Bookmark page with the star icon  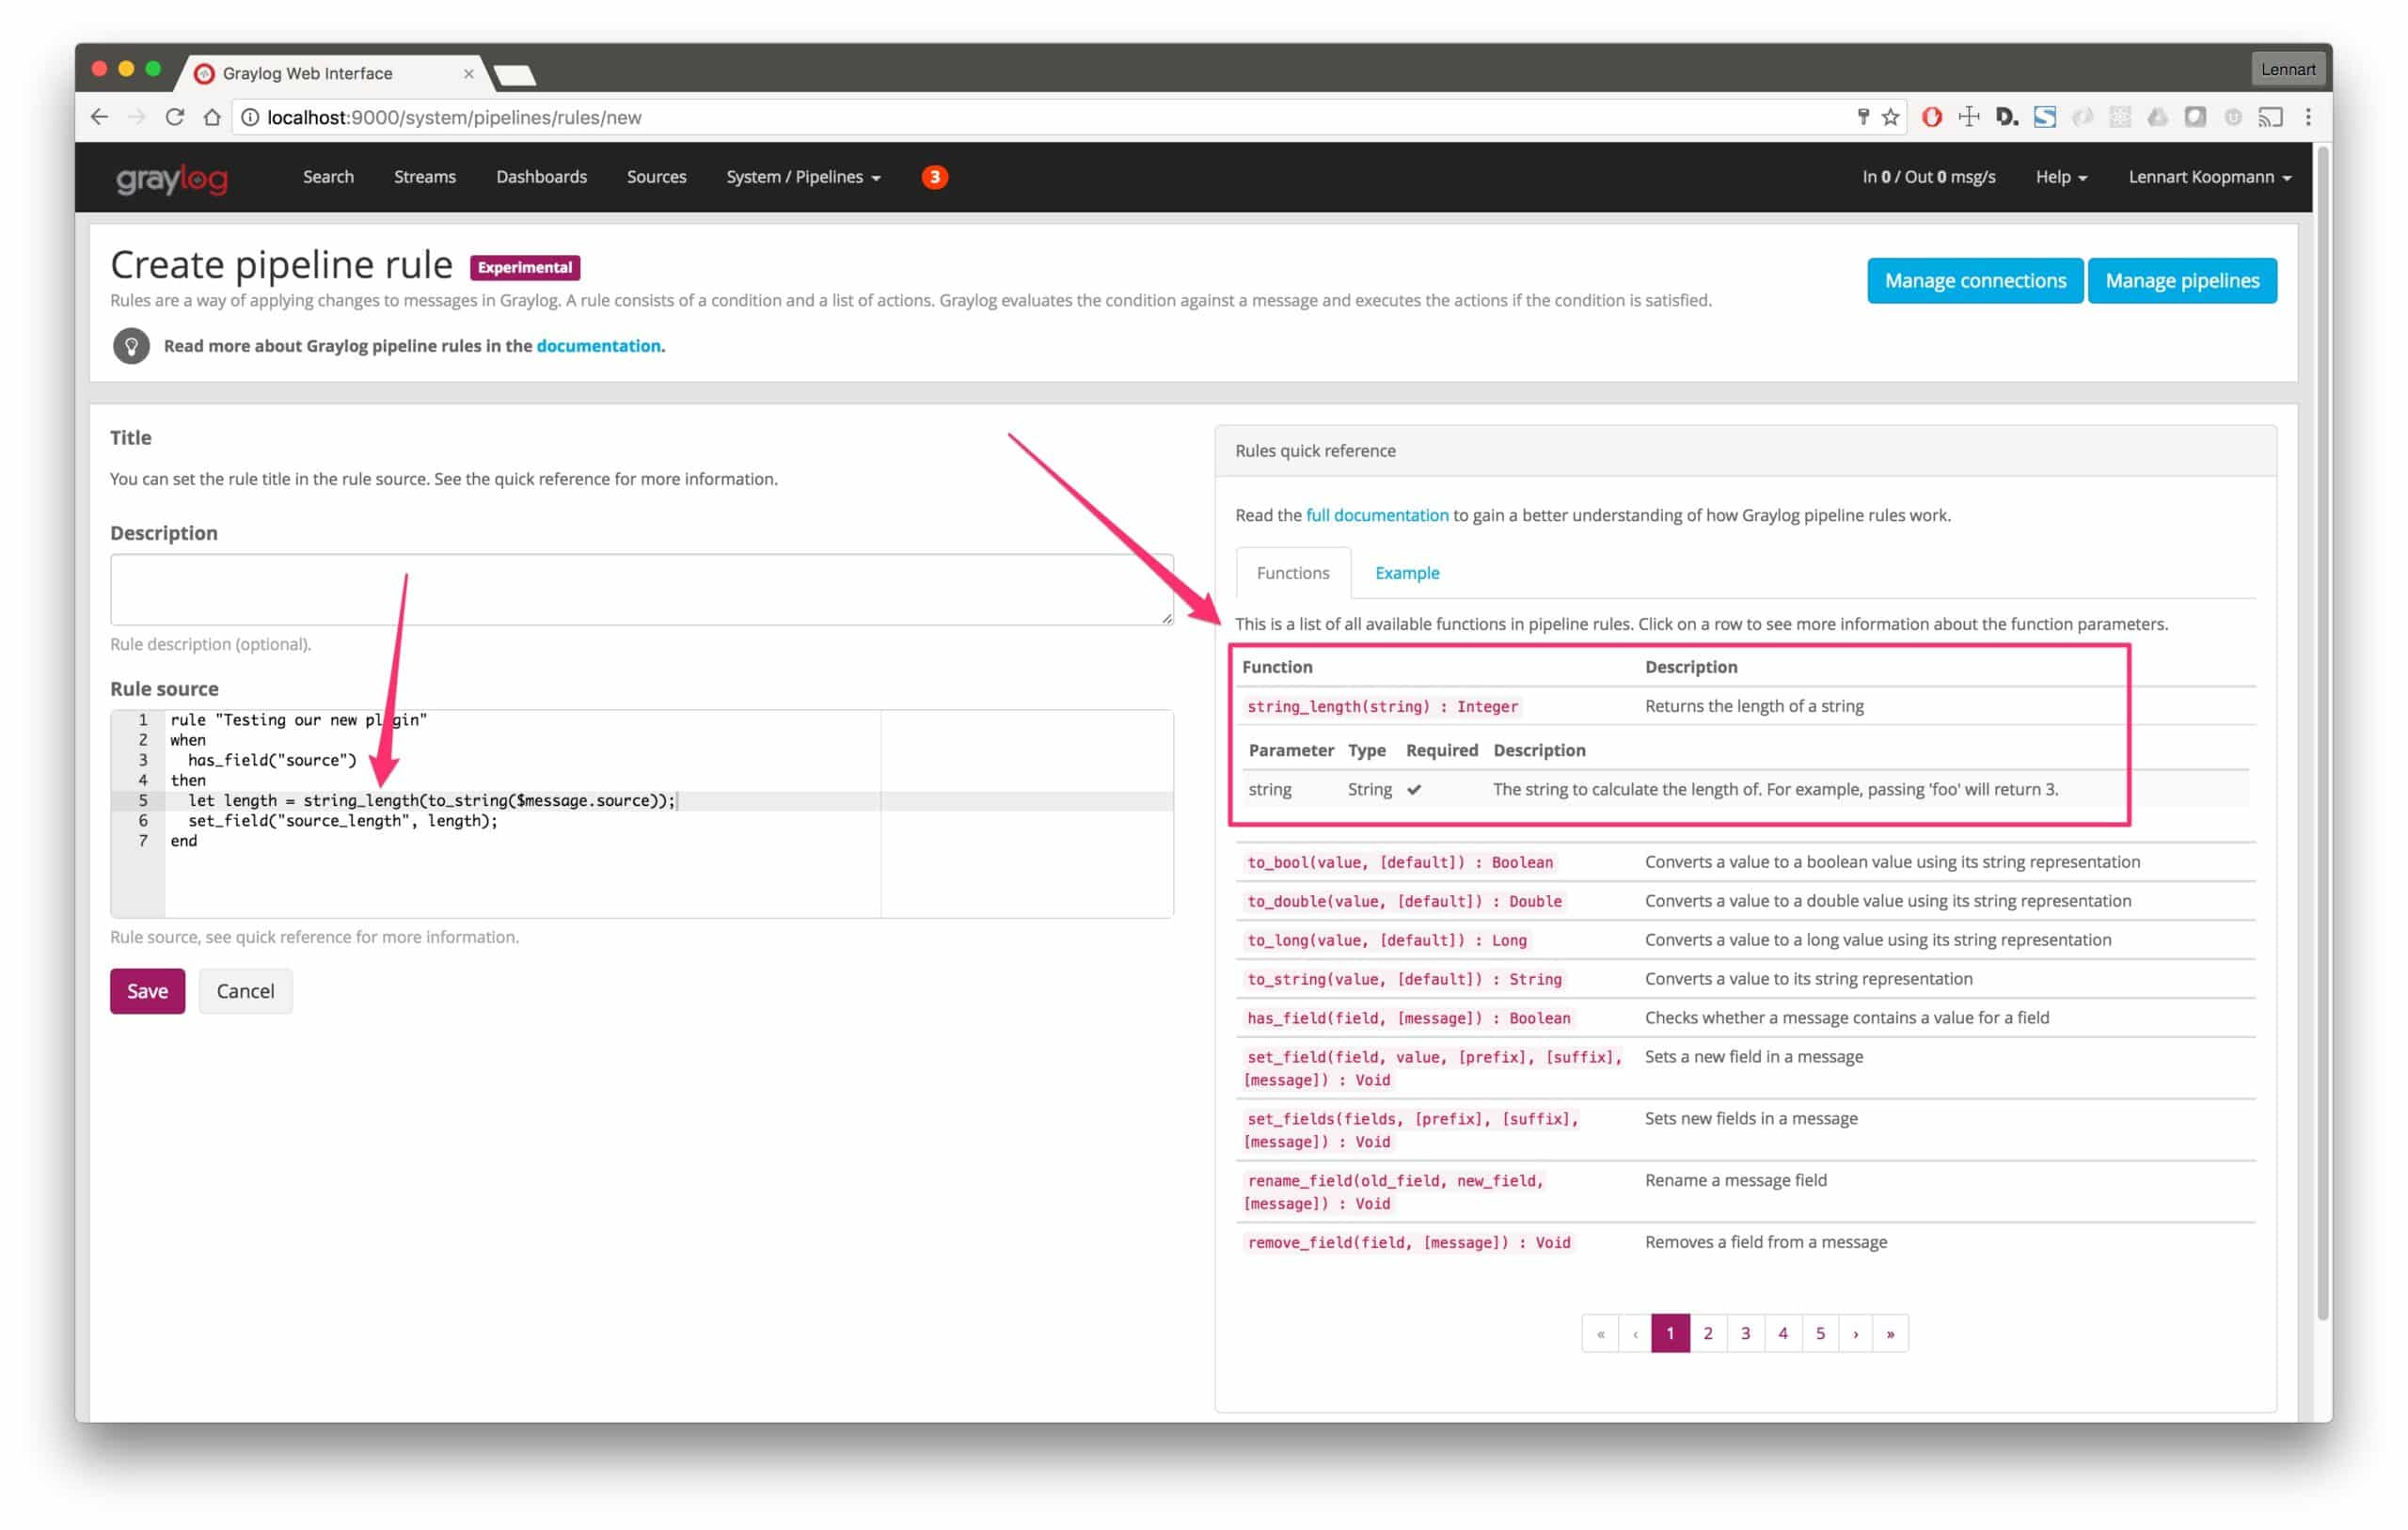click(x=1890, y=117)
